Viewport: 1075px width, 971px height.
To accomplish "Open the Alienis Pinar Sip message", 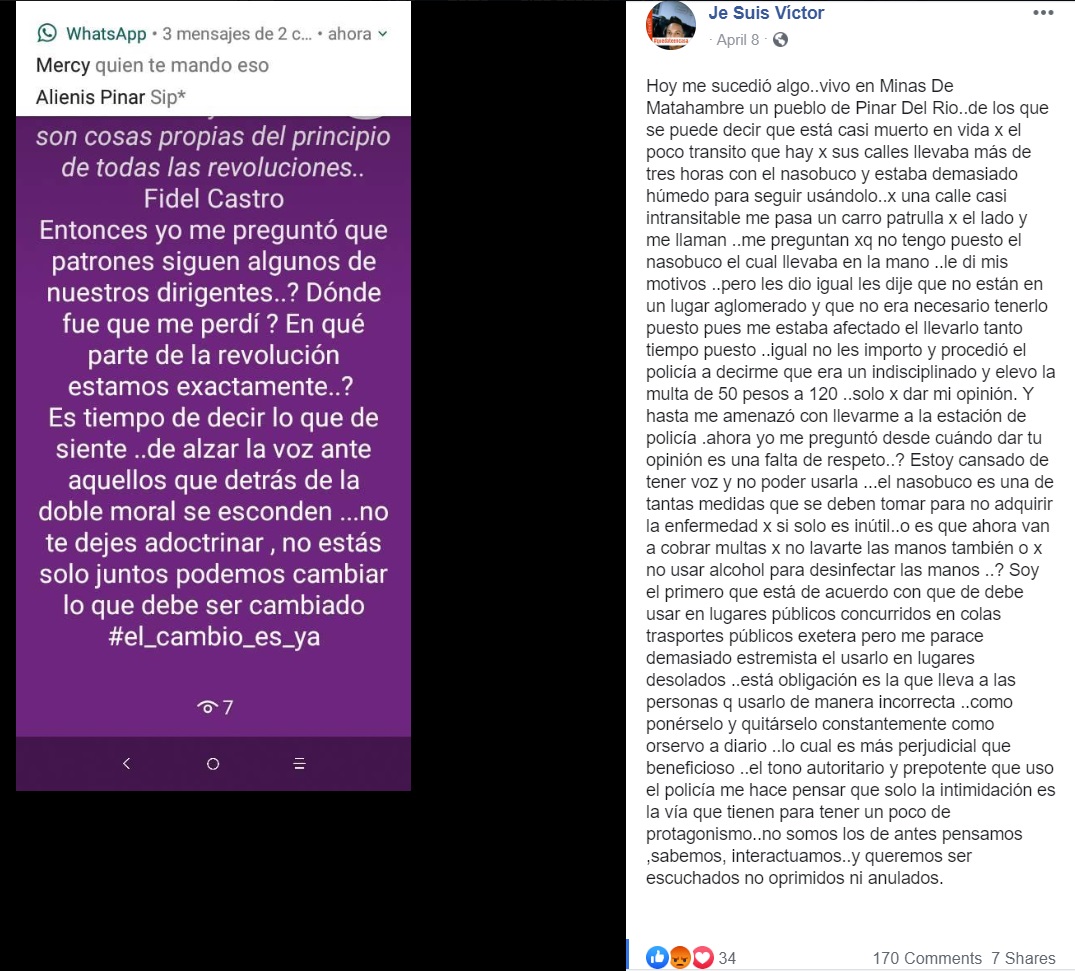I will click(x=110, y=97).
